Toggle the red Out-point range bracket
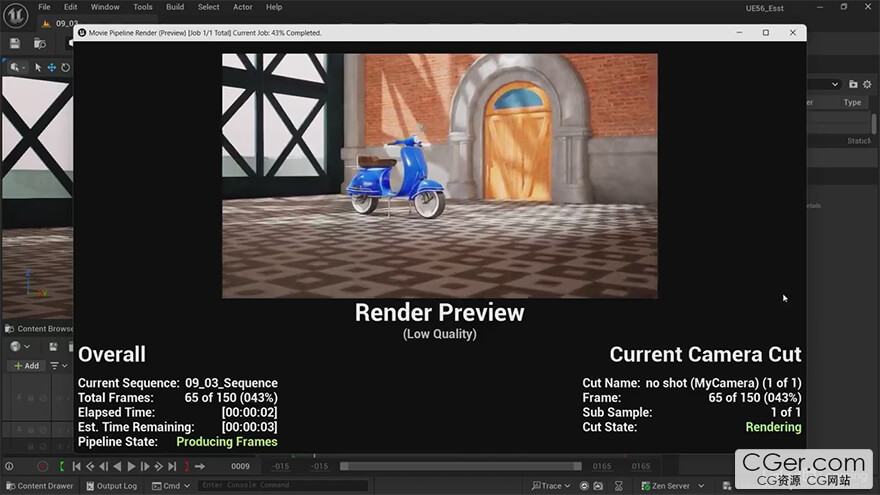This screenshot has width=880, height=495. click(186, 466)
